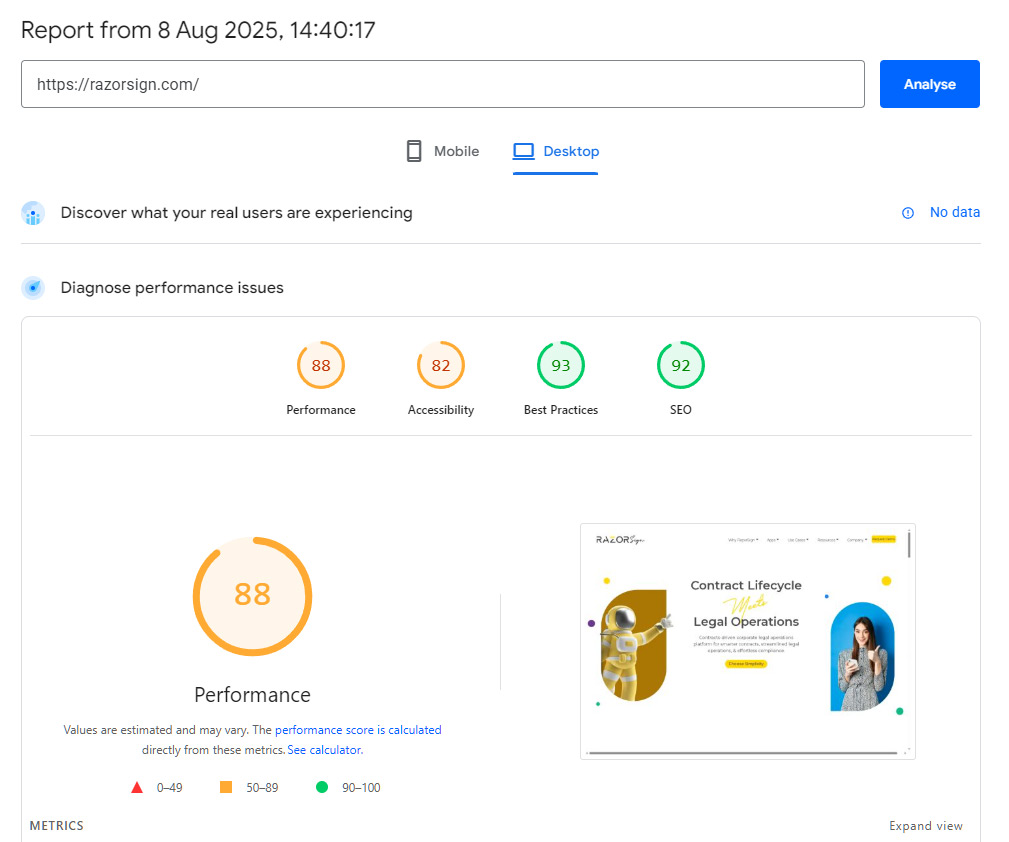
Task: Click the No data info icon
Action: (908, 213)
